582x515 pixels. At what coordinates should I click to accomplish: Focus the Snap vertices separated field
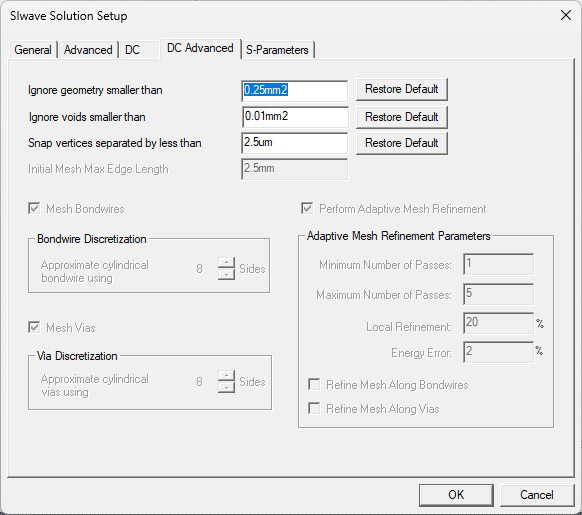click(x=295, y=143)
